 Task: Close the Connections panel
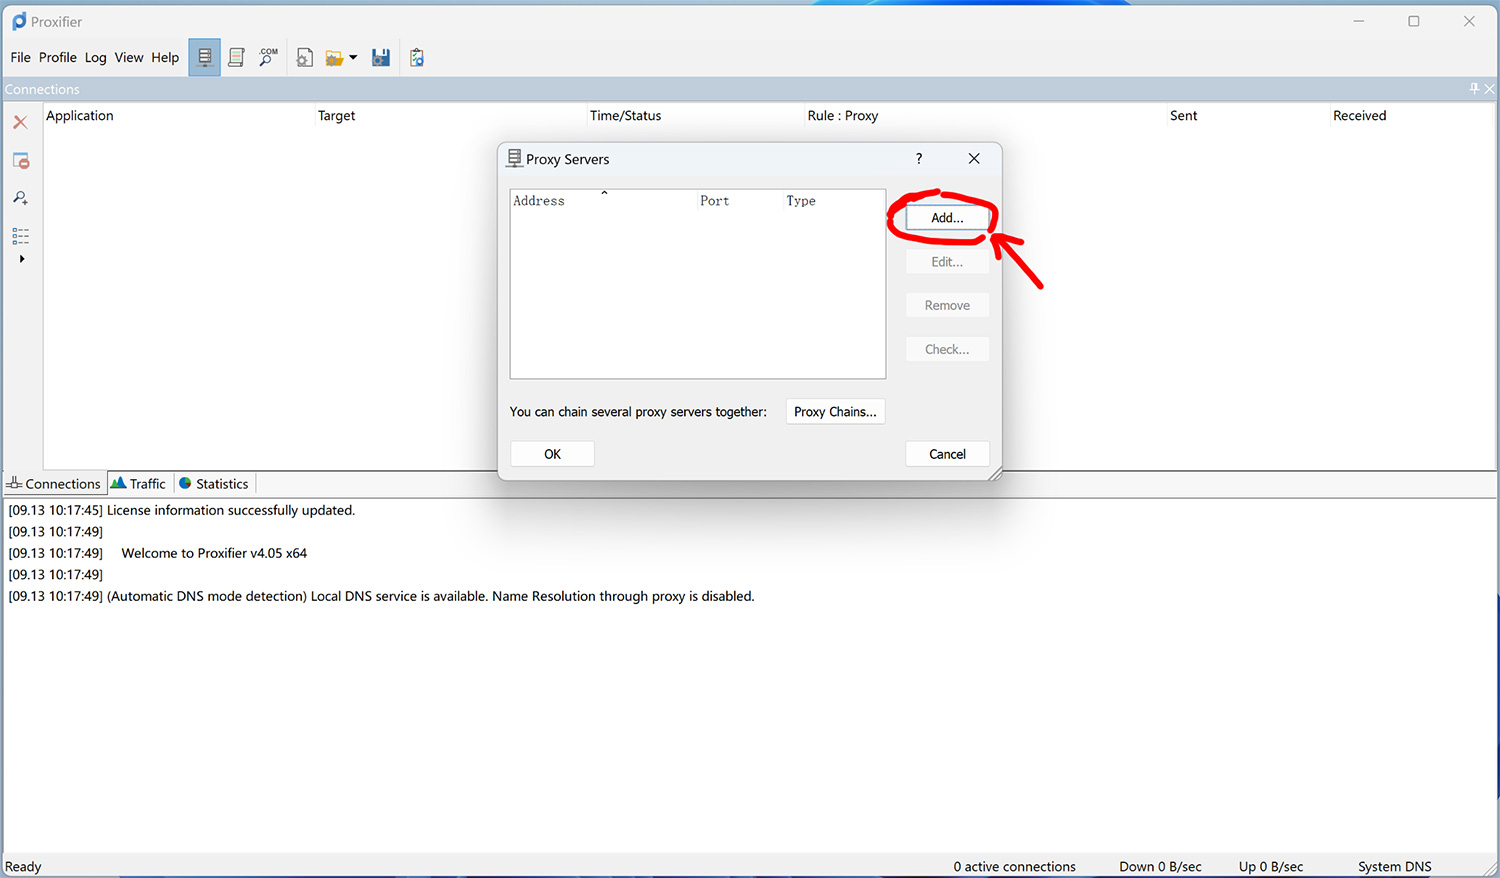[x=1489, y=89]
